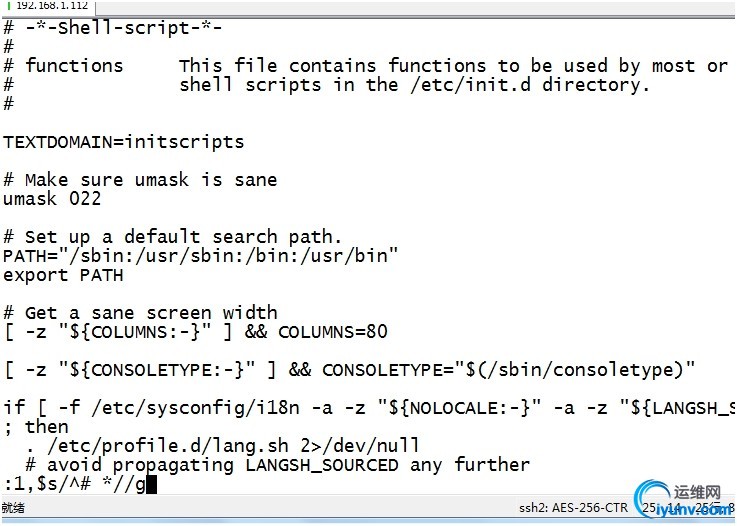
Task: Select the 192.168.1.112 session tab
Action: 52,6
